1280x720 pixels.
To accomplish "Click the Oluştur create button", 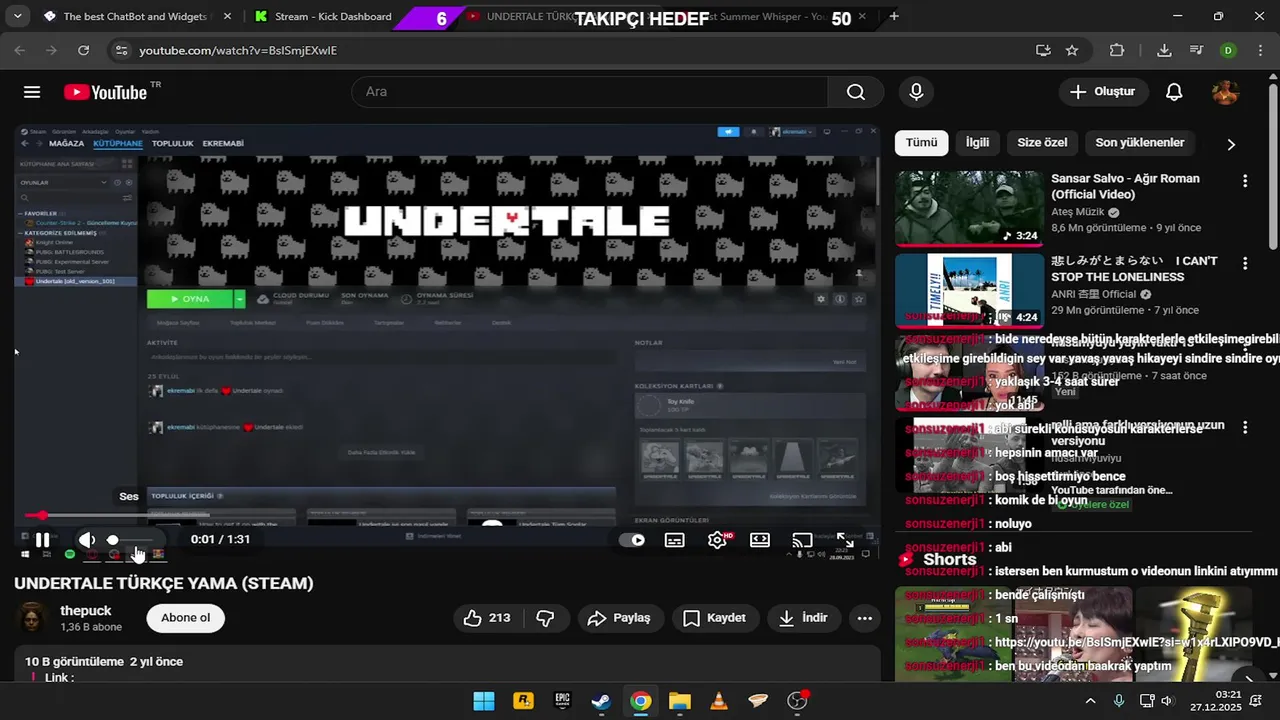I will 1103,92.
